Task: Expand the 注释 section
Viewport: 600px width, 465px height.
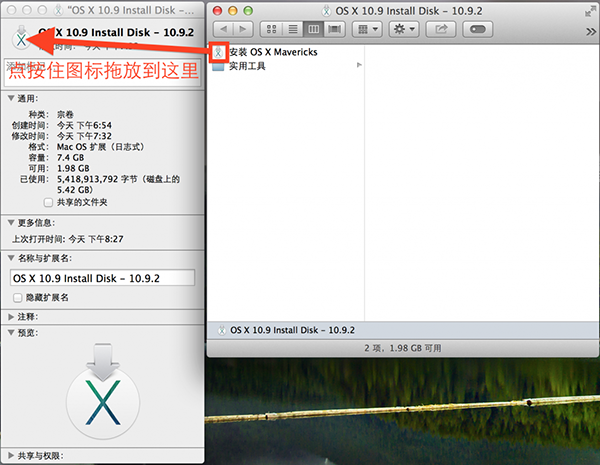Action: coord(11,317)
